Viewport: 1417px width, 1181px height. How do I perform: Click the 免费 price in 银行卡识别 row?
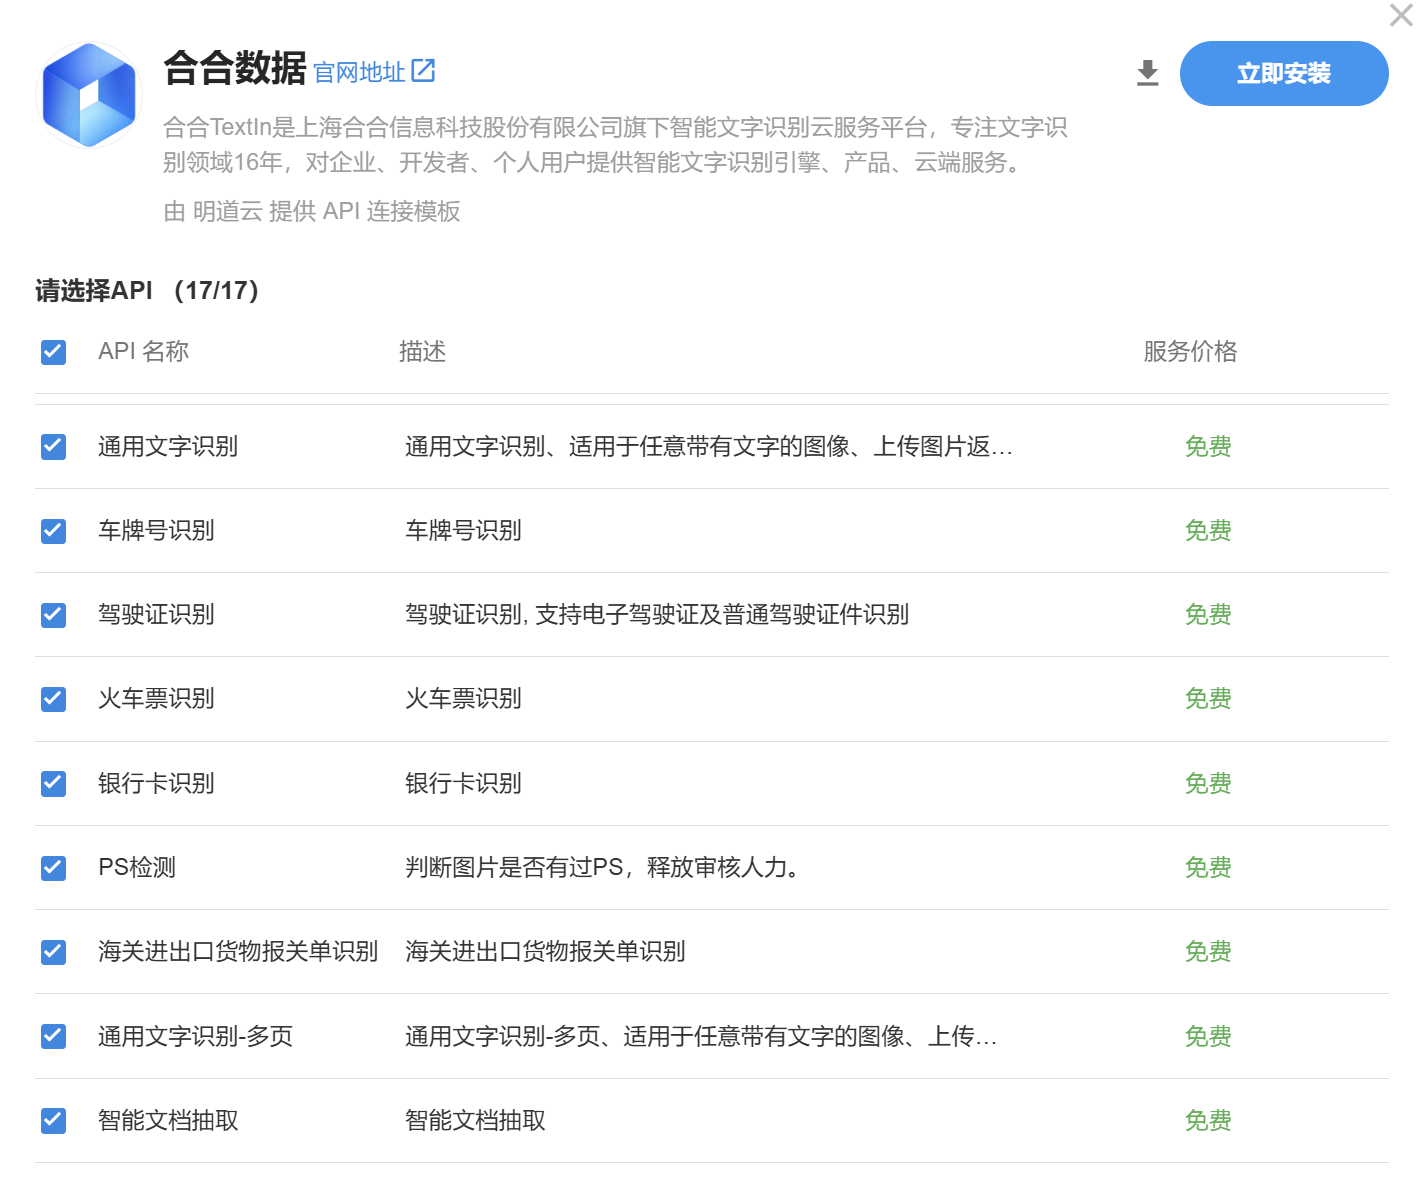click(1208, 783)
